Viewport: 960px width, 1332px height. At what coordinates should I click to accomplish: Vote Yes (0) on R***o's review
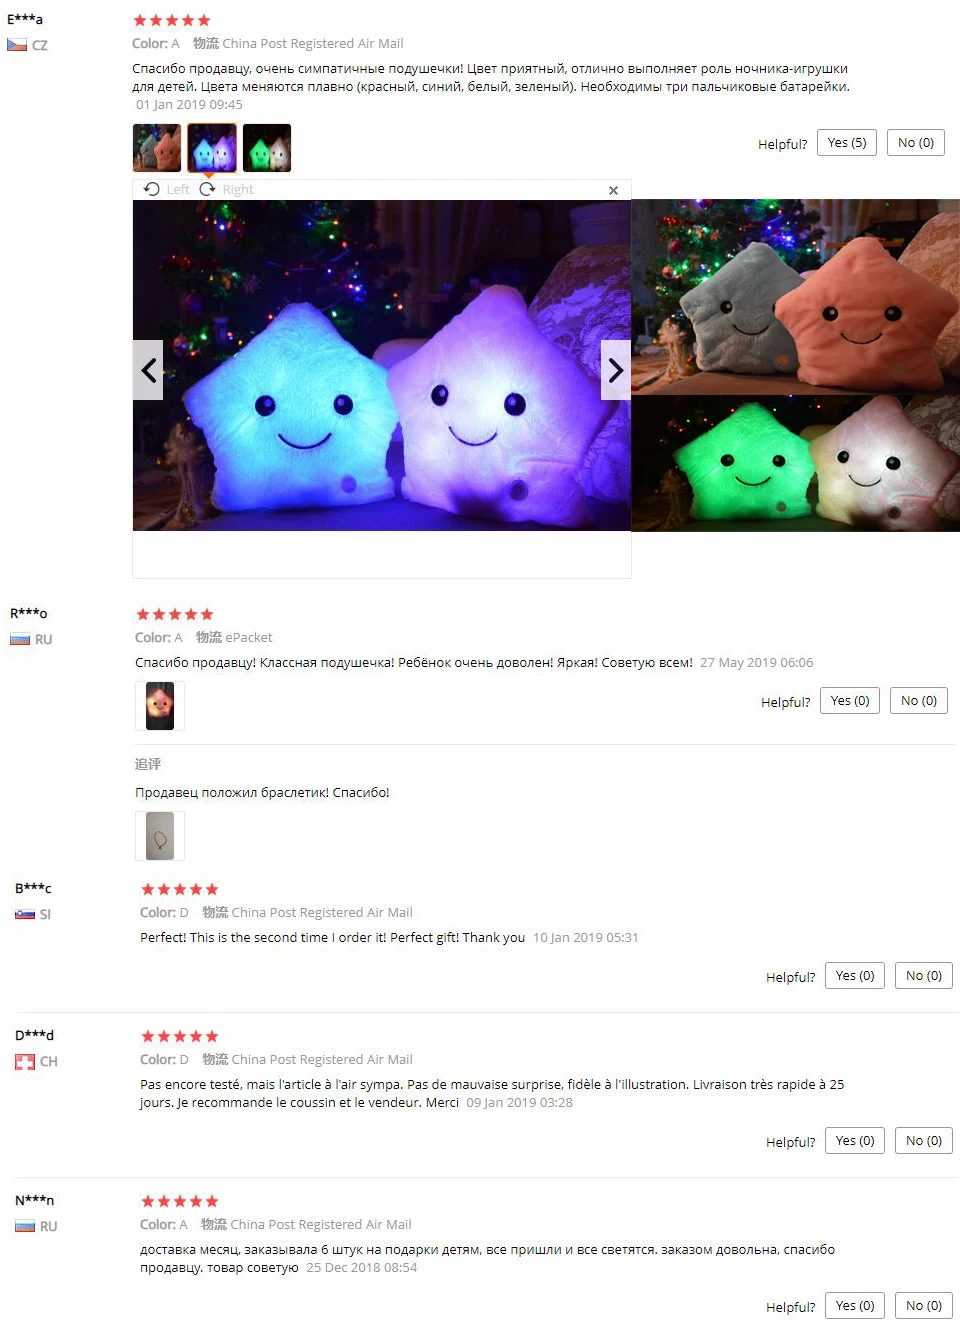pyautogui.click(x=850, y=701)
